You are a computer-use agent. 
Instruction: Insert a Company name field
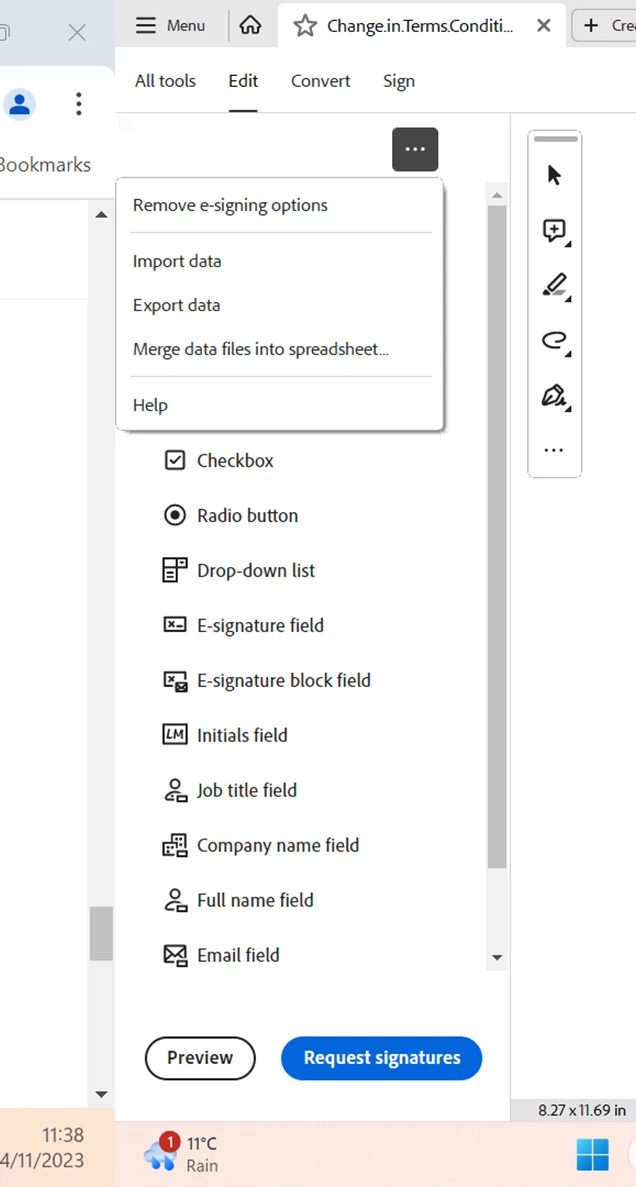pos(261,846)
